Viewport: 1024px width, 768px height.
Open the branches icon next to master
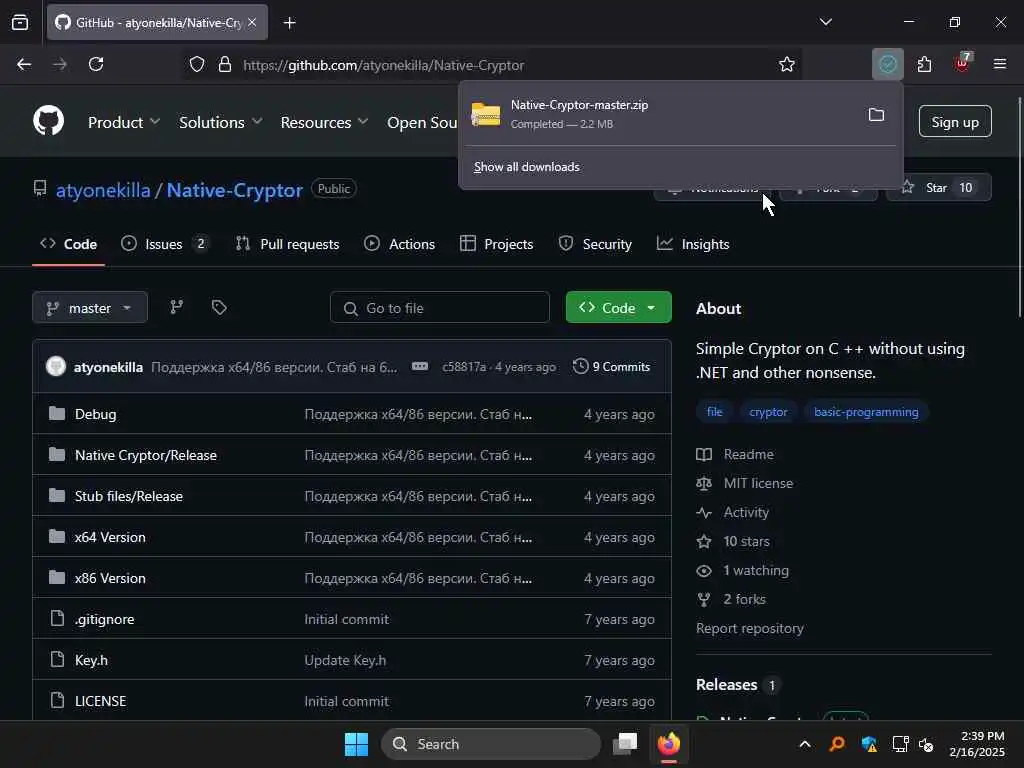click(x=176, y=308)
